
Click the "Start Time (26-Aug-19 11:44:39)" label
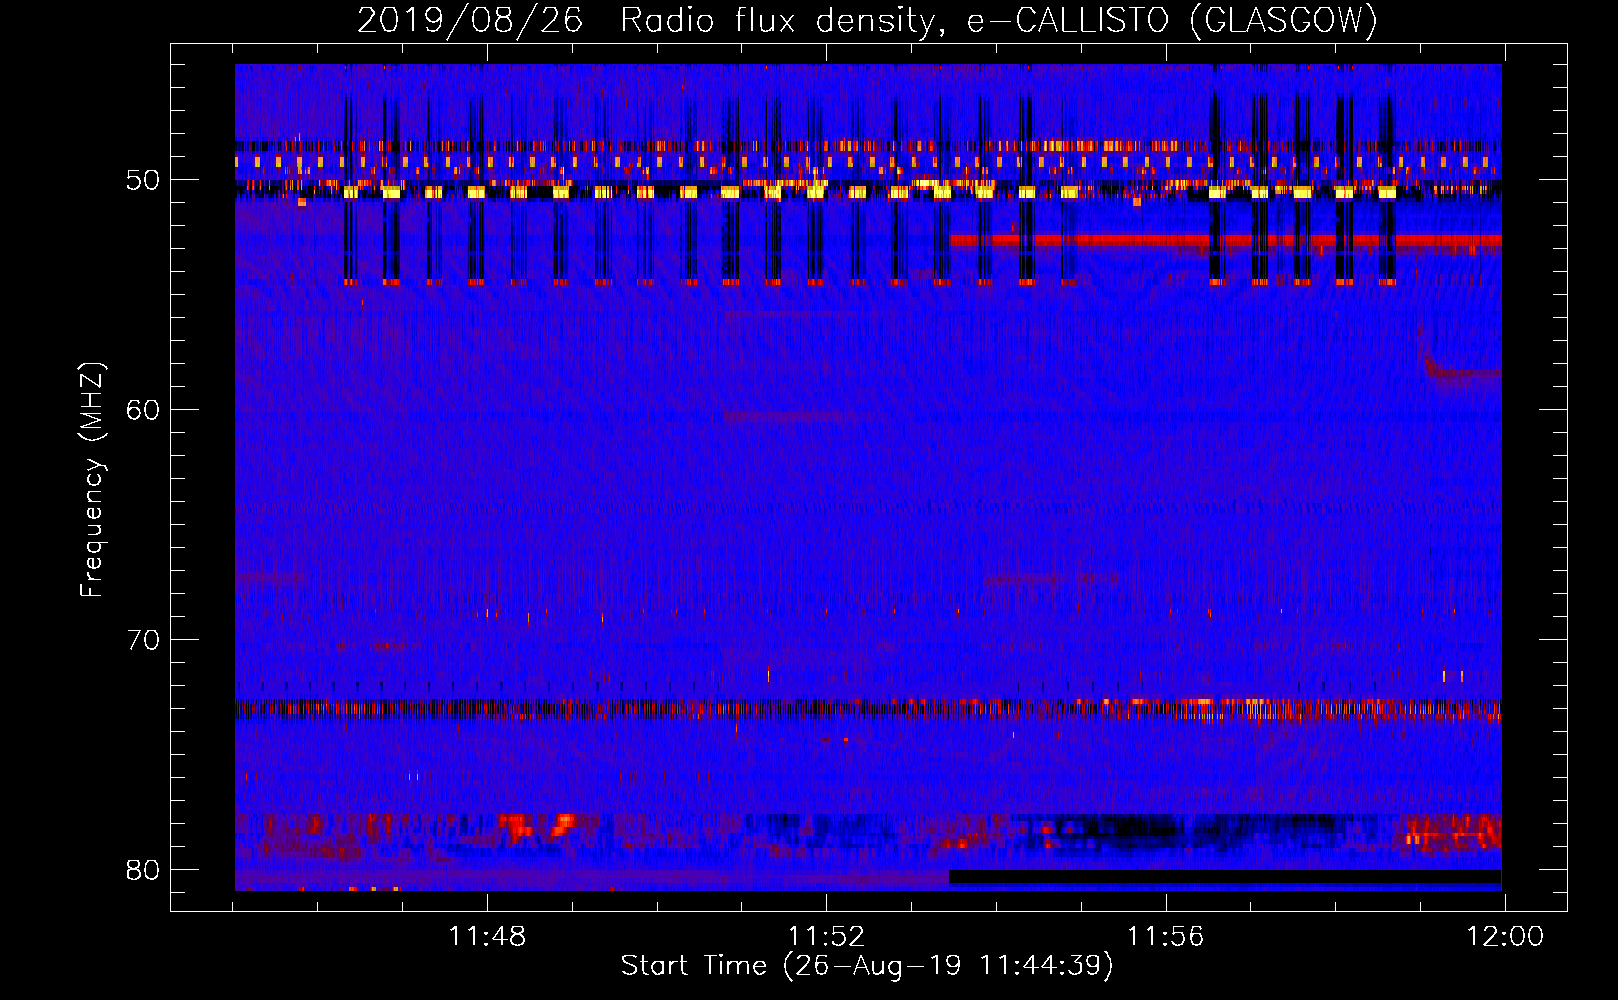867,966
